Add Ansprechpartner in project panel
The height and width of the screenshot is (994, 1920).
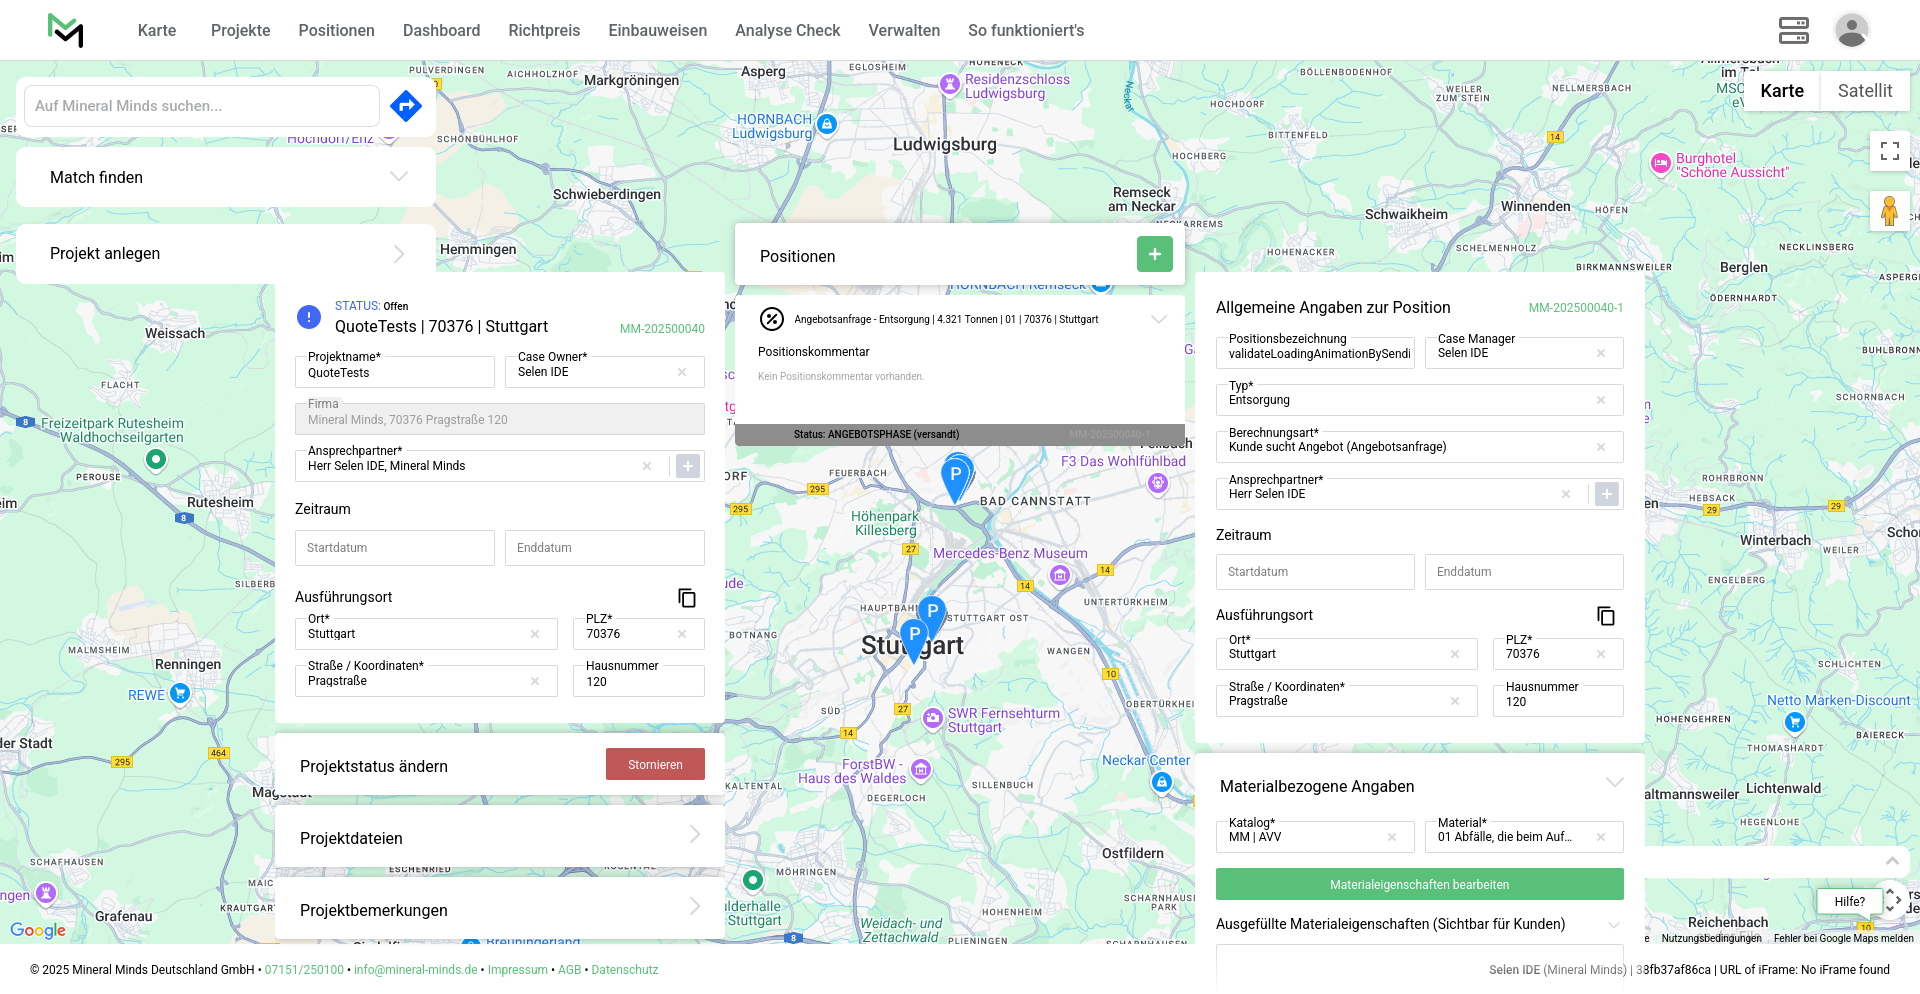[688, 466]
